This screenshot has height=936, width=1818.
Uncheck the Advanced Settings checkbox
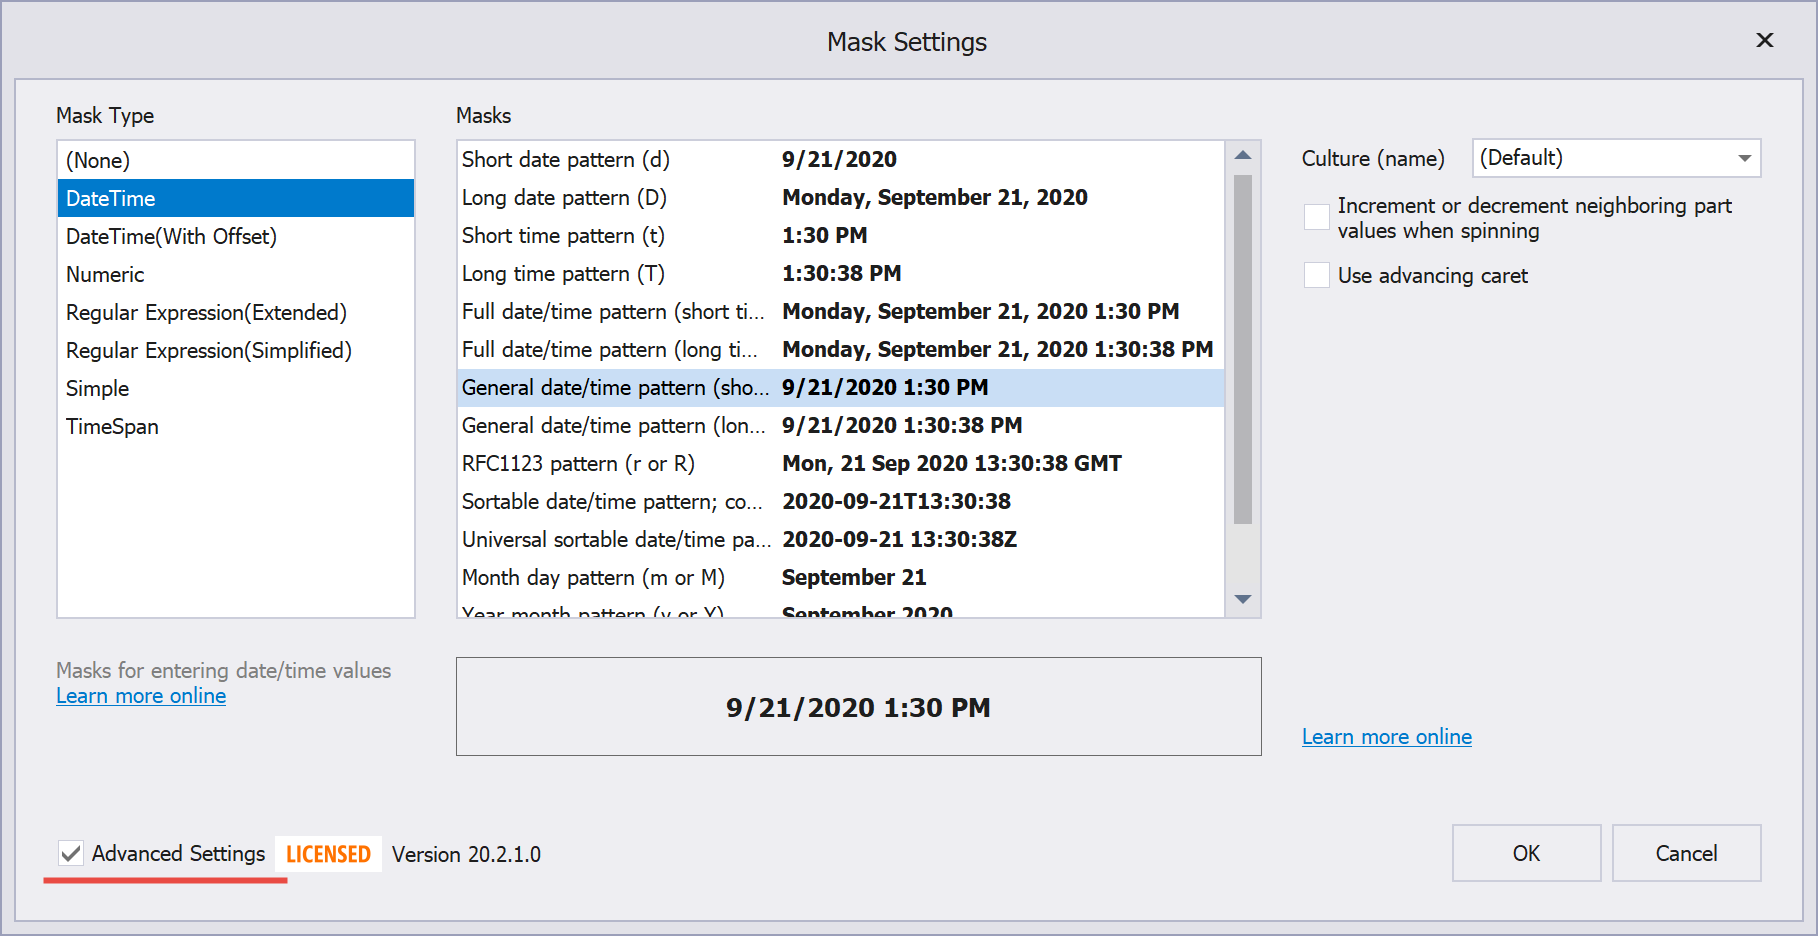71,854
